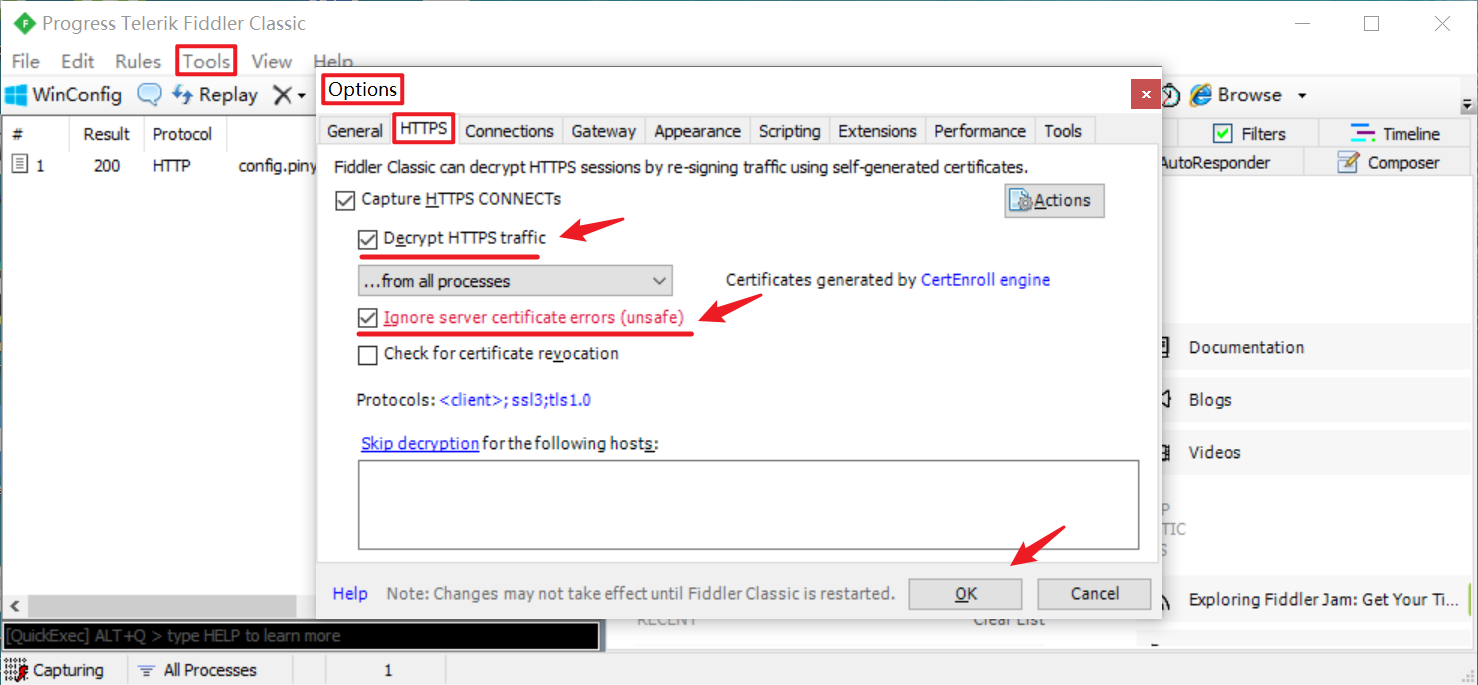Open the Browse dropdown arrow
Screen dimensions: 1478x685
(1302, 96)
